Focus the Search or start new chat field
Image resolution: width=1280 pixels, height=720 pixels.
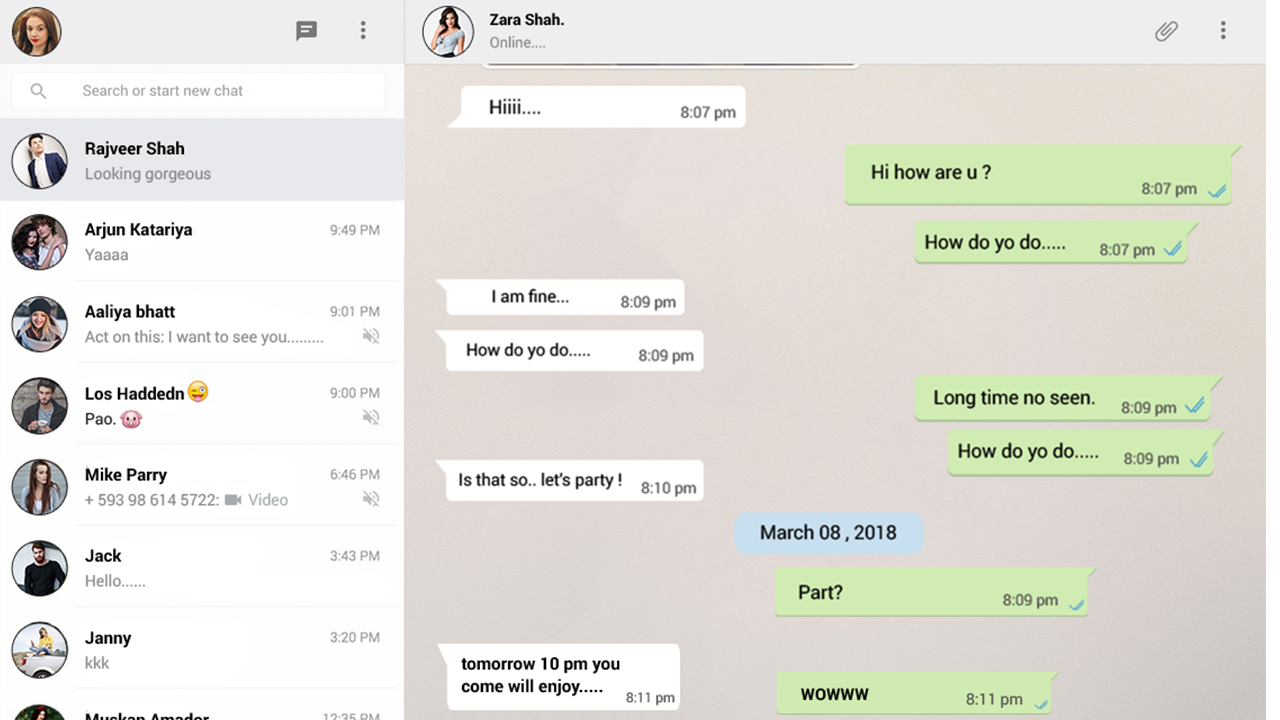pyautogui.click(x=198, y=91)
